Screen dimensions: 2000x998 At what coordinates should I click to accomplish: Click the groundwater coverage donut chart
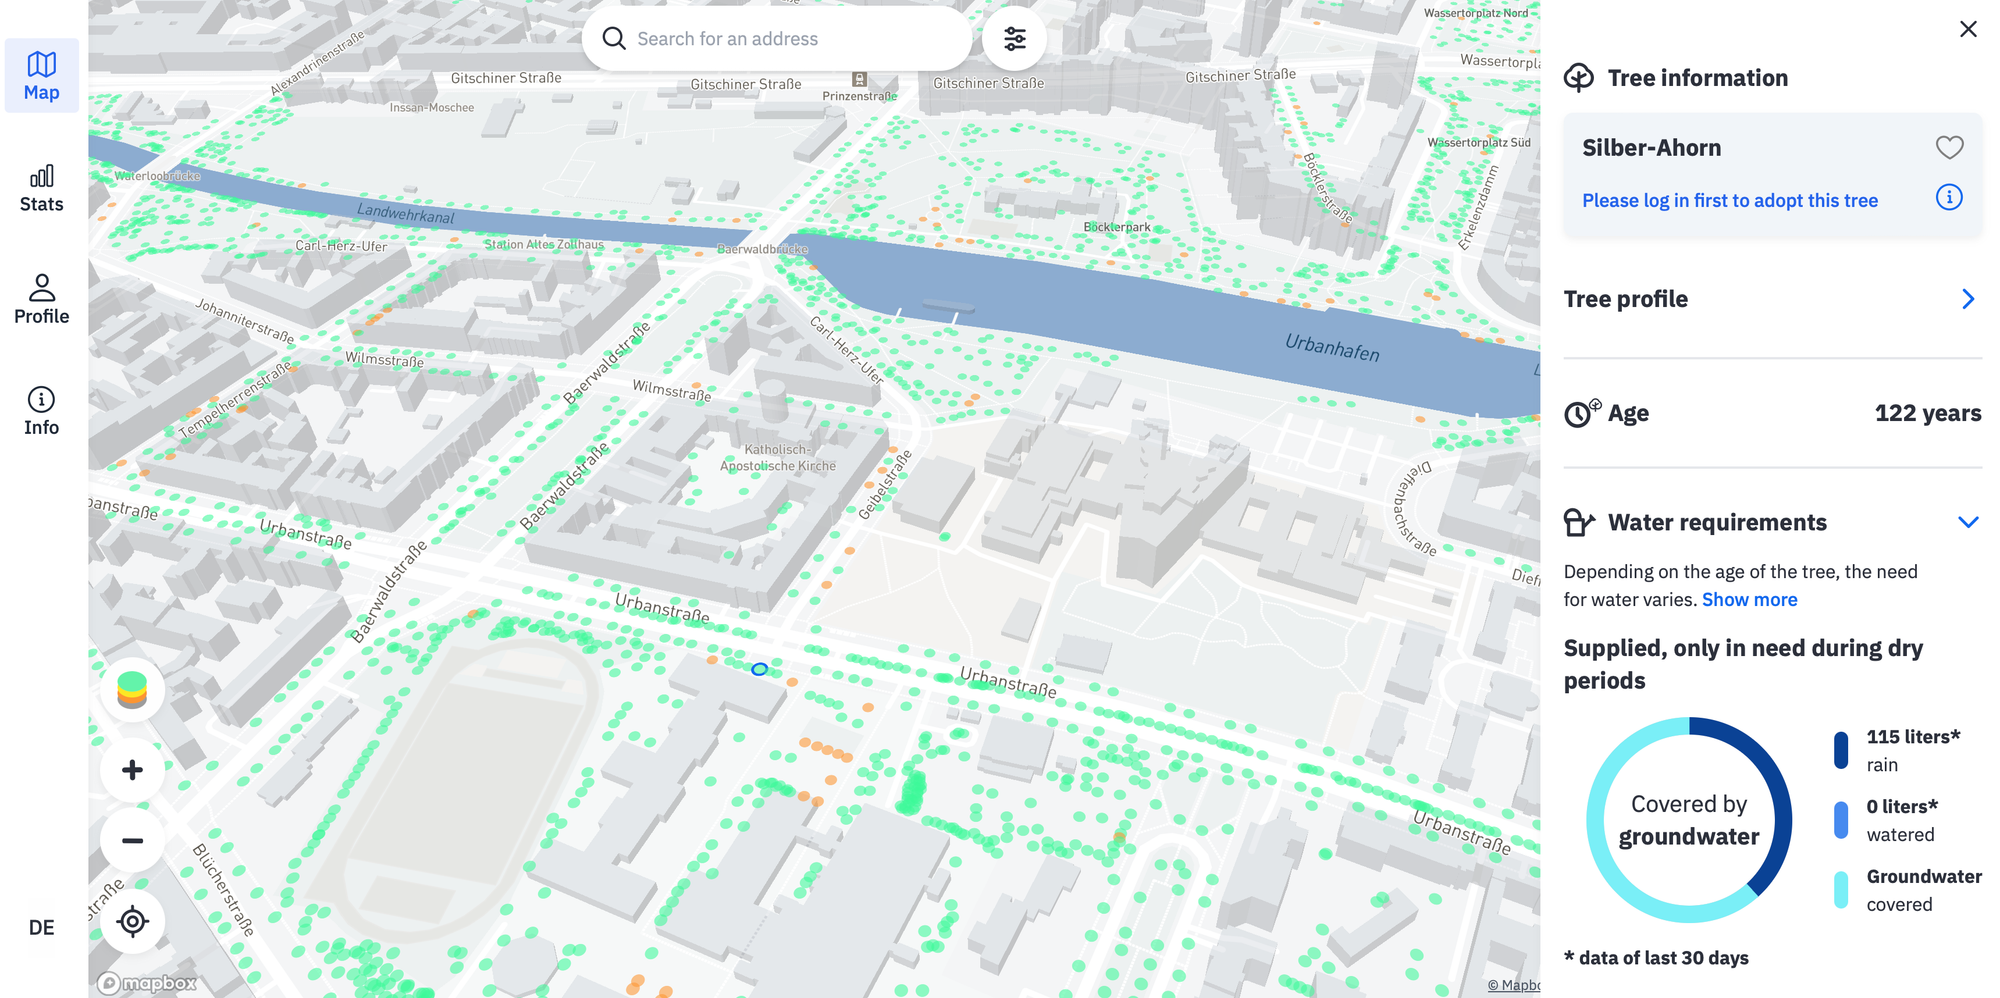(1688, 819)
